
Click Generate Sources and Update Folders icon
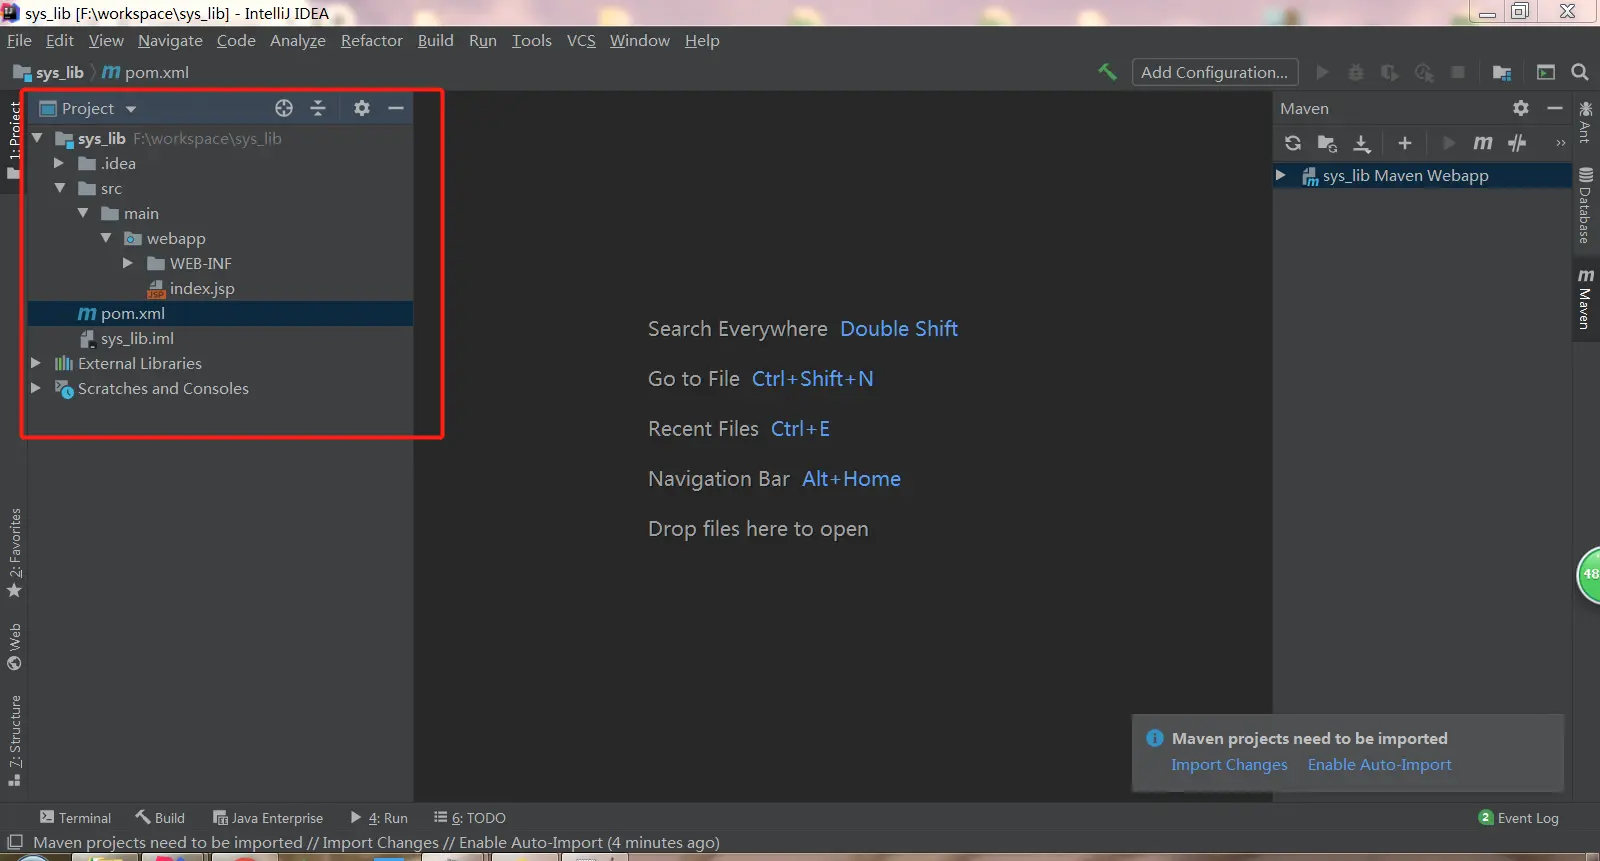1327,143
